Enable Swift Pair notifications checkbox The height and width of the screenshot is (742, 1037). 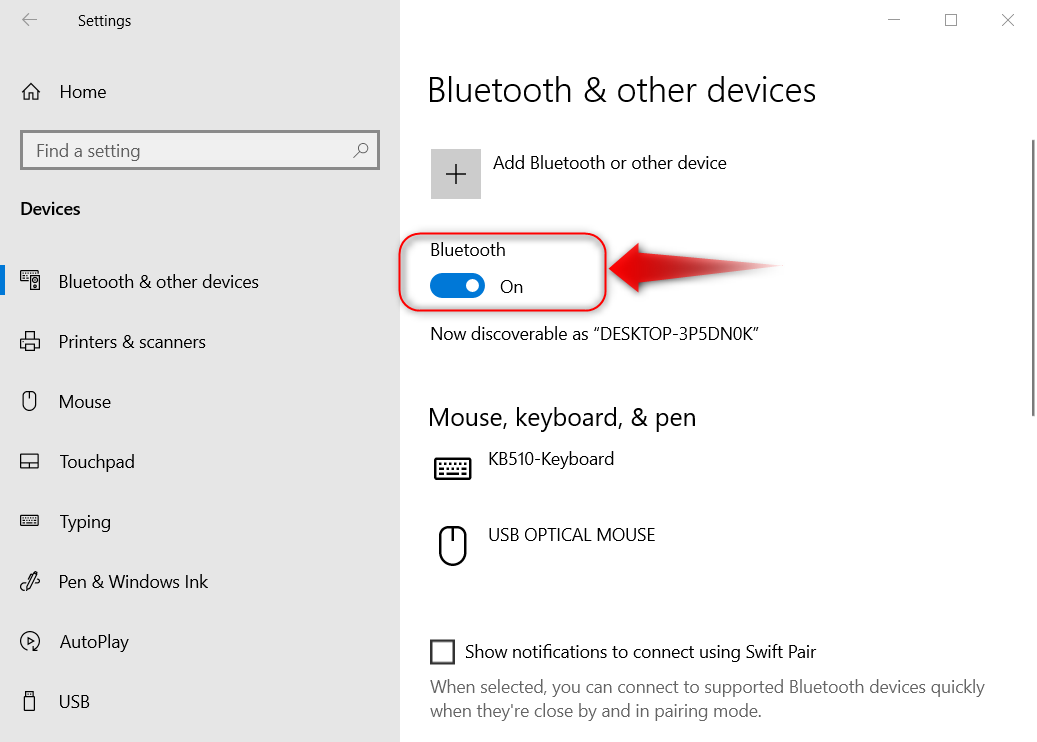point(442,652)
